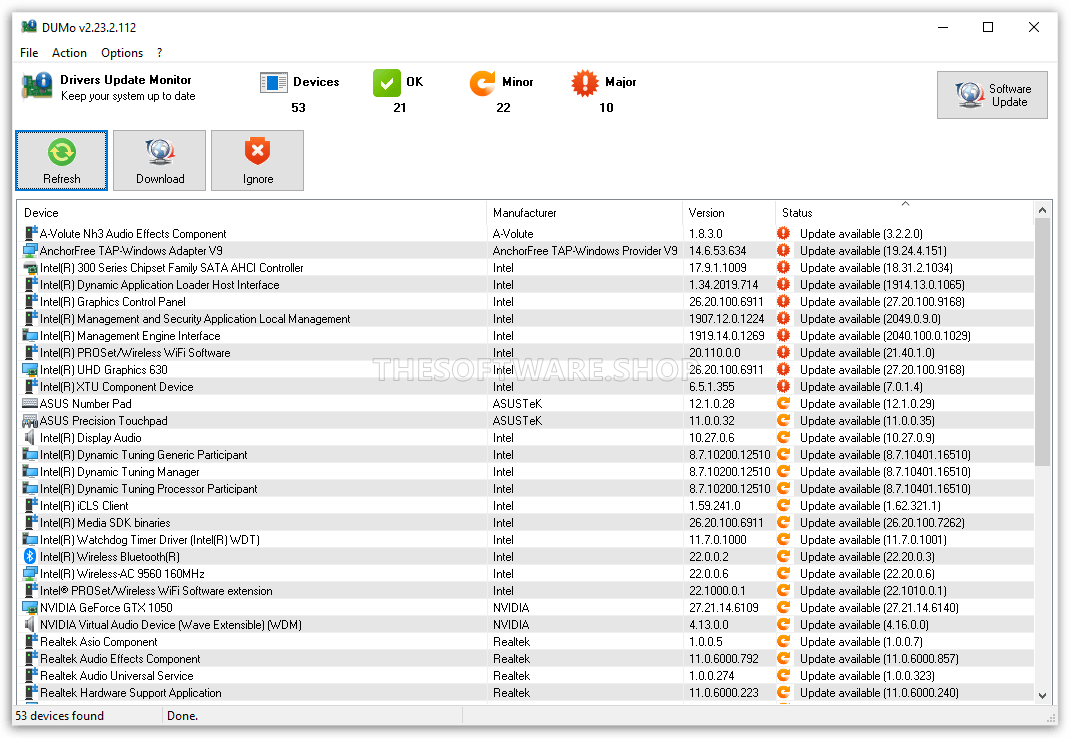Click the scrollbar down arrow
This screenshot has width=1071, height=738.
click(x=1042, y=696)
